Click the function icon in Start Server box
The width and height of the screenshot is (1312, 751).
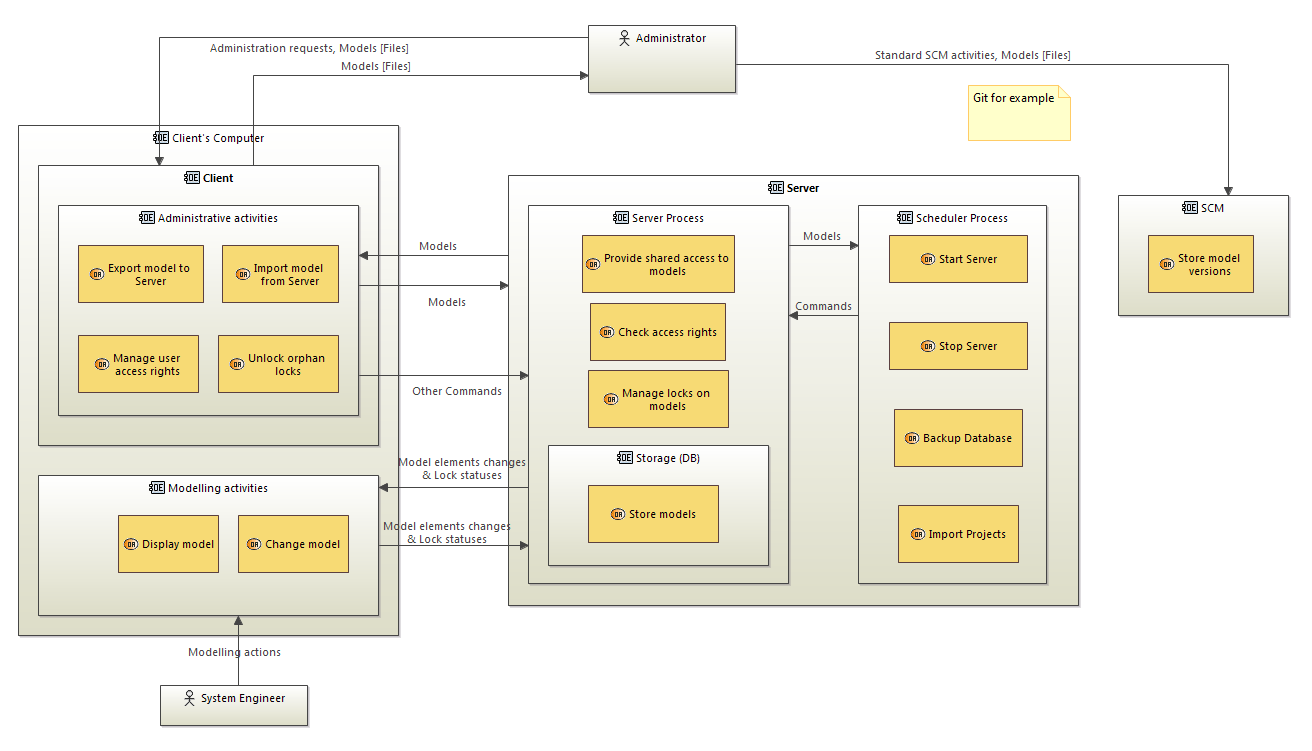pos(928,260)
